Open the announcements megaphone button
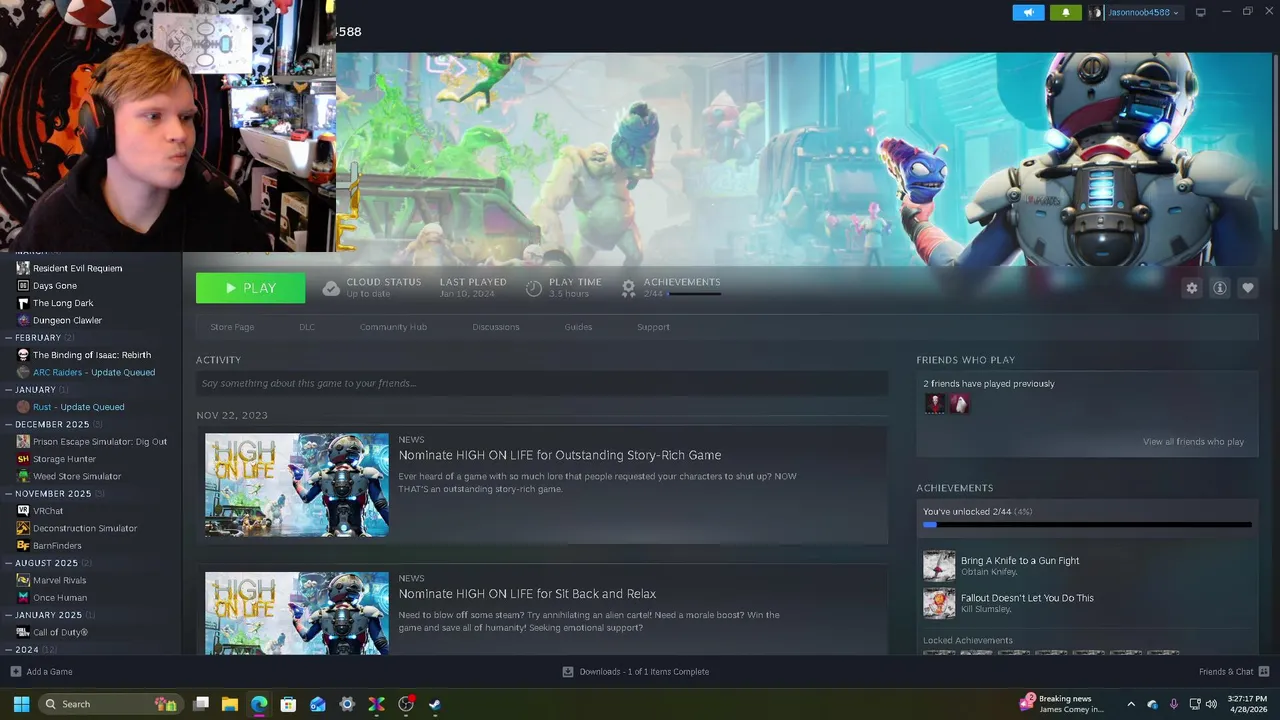This screenshot has height=720, width=1280. click(x=1028, y=12)
